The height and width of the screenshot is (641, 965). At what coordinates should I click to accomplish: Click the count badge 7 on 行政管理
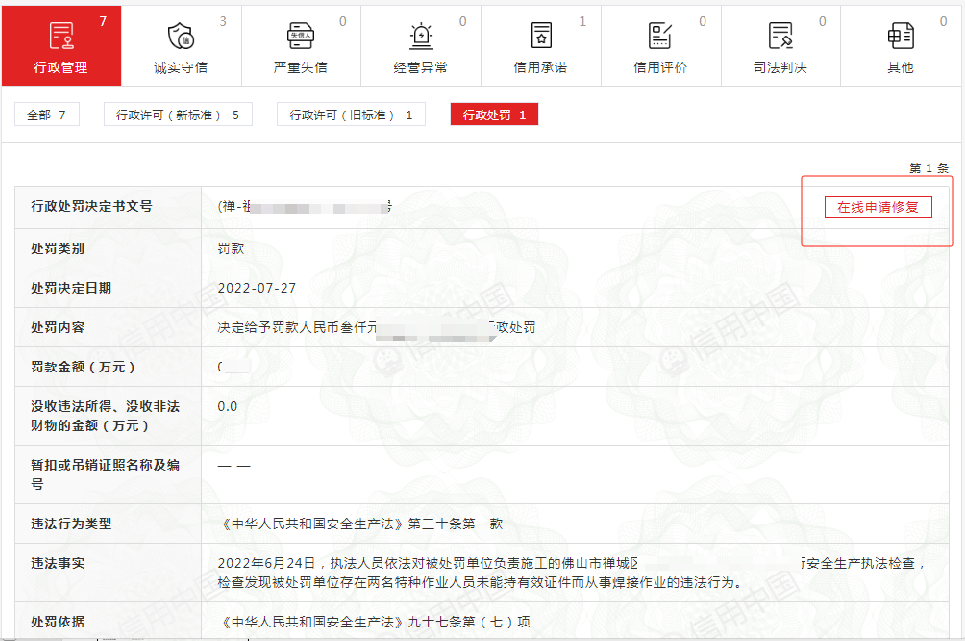point(103,22)
